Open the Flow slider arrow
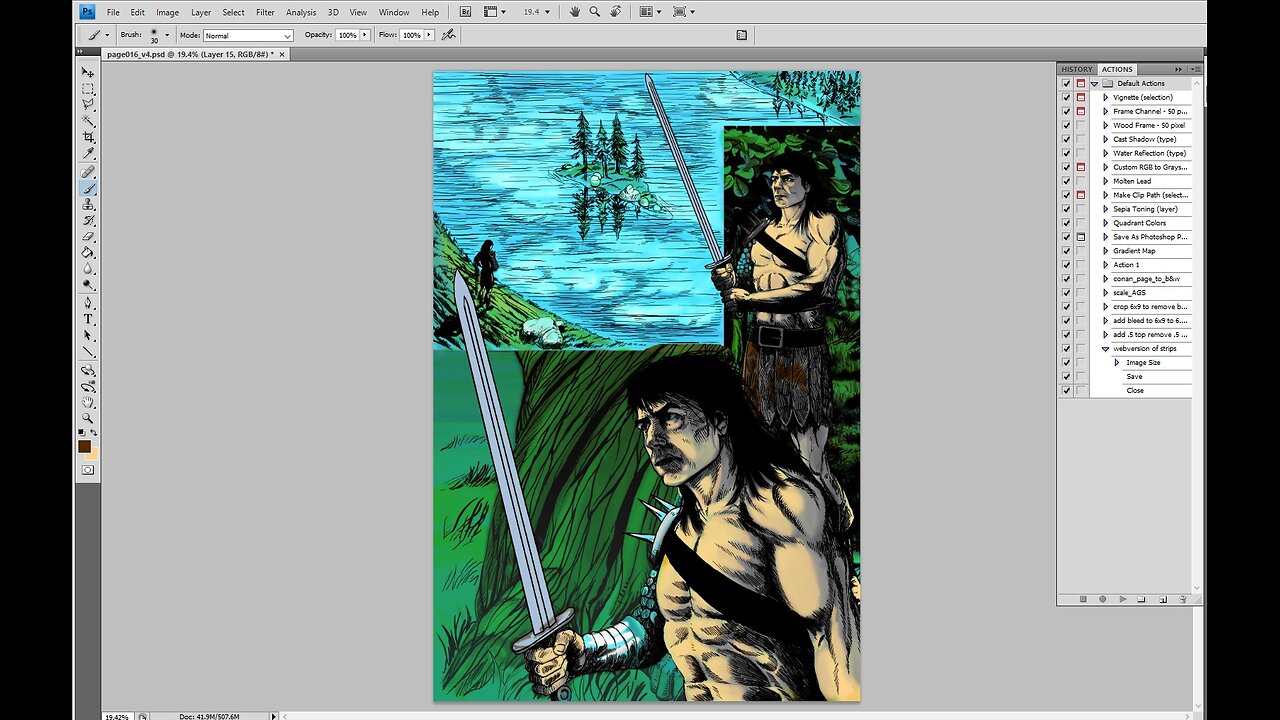Image resolution: width=1280 pixels, height=720 pixels. [x=429, y=35]
